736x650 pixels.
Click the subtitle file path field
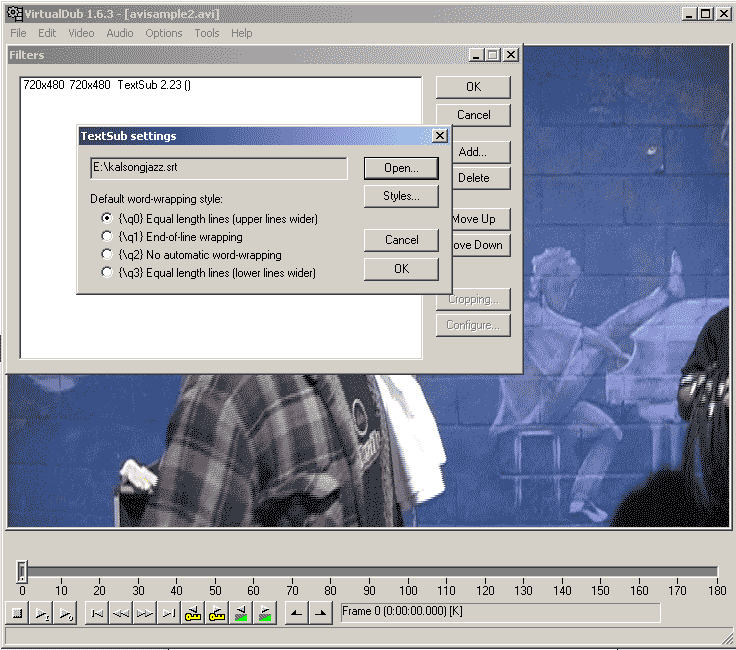pyautogui.click(x=219, y=168)
